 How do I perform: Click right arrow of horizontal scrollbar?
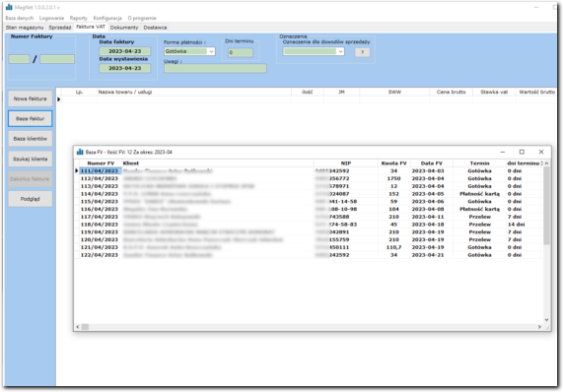(539, 327)
